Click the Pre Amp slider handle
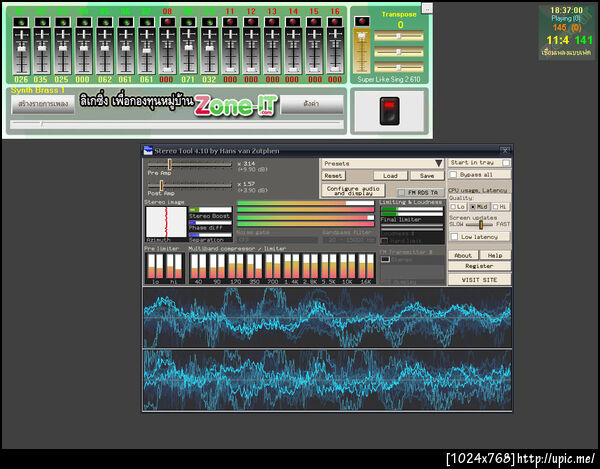600x469 pixels. click(170, 164)
